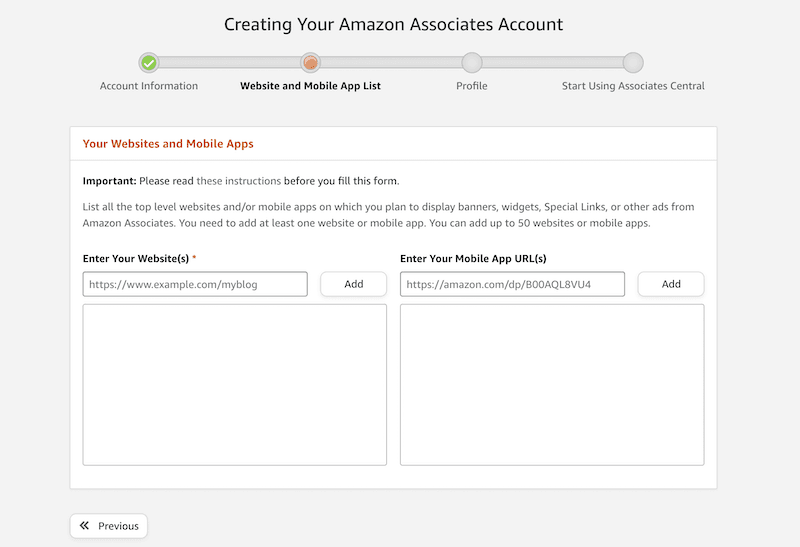Click the 'Your Websites and Mobile Apps' heading

(x=168, y=144)
